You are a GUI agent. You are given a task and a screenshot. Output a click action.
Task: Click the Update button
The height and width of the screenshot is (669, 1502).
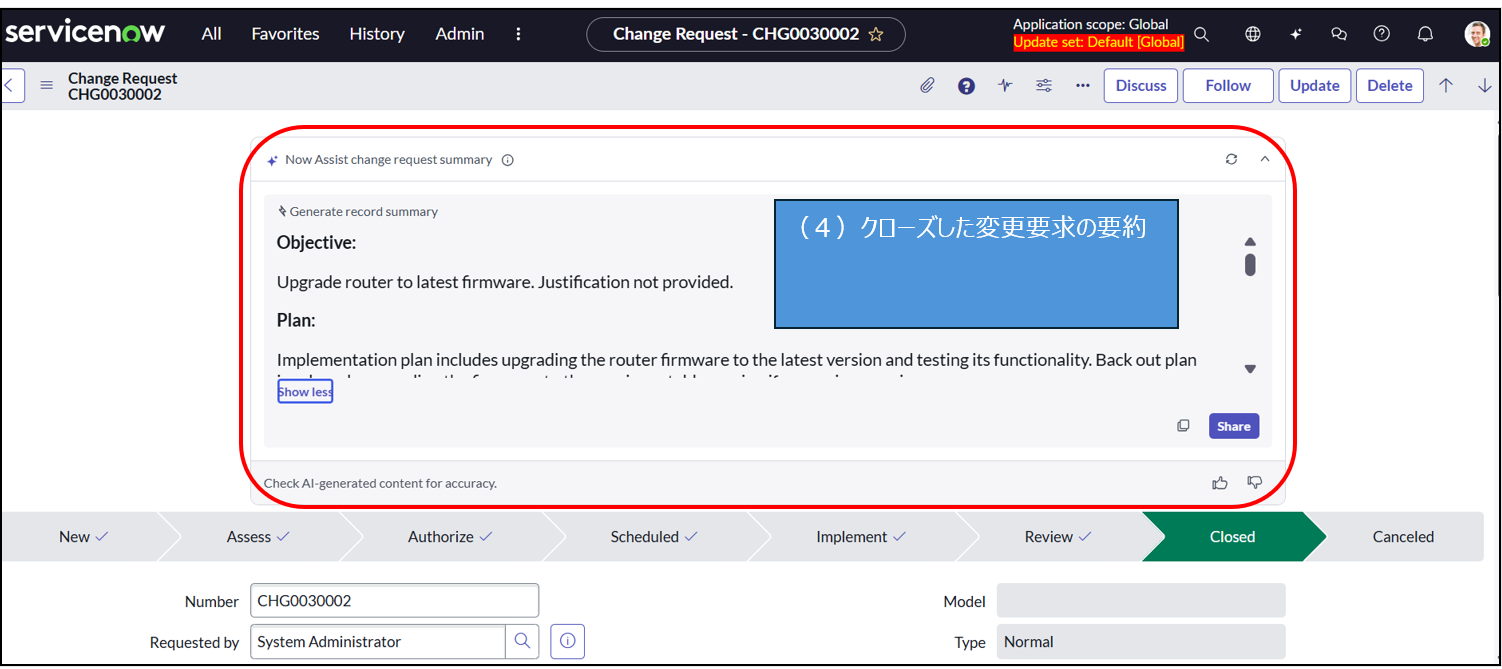tap(1315, 86)
